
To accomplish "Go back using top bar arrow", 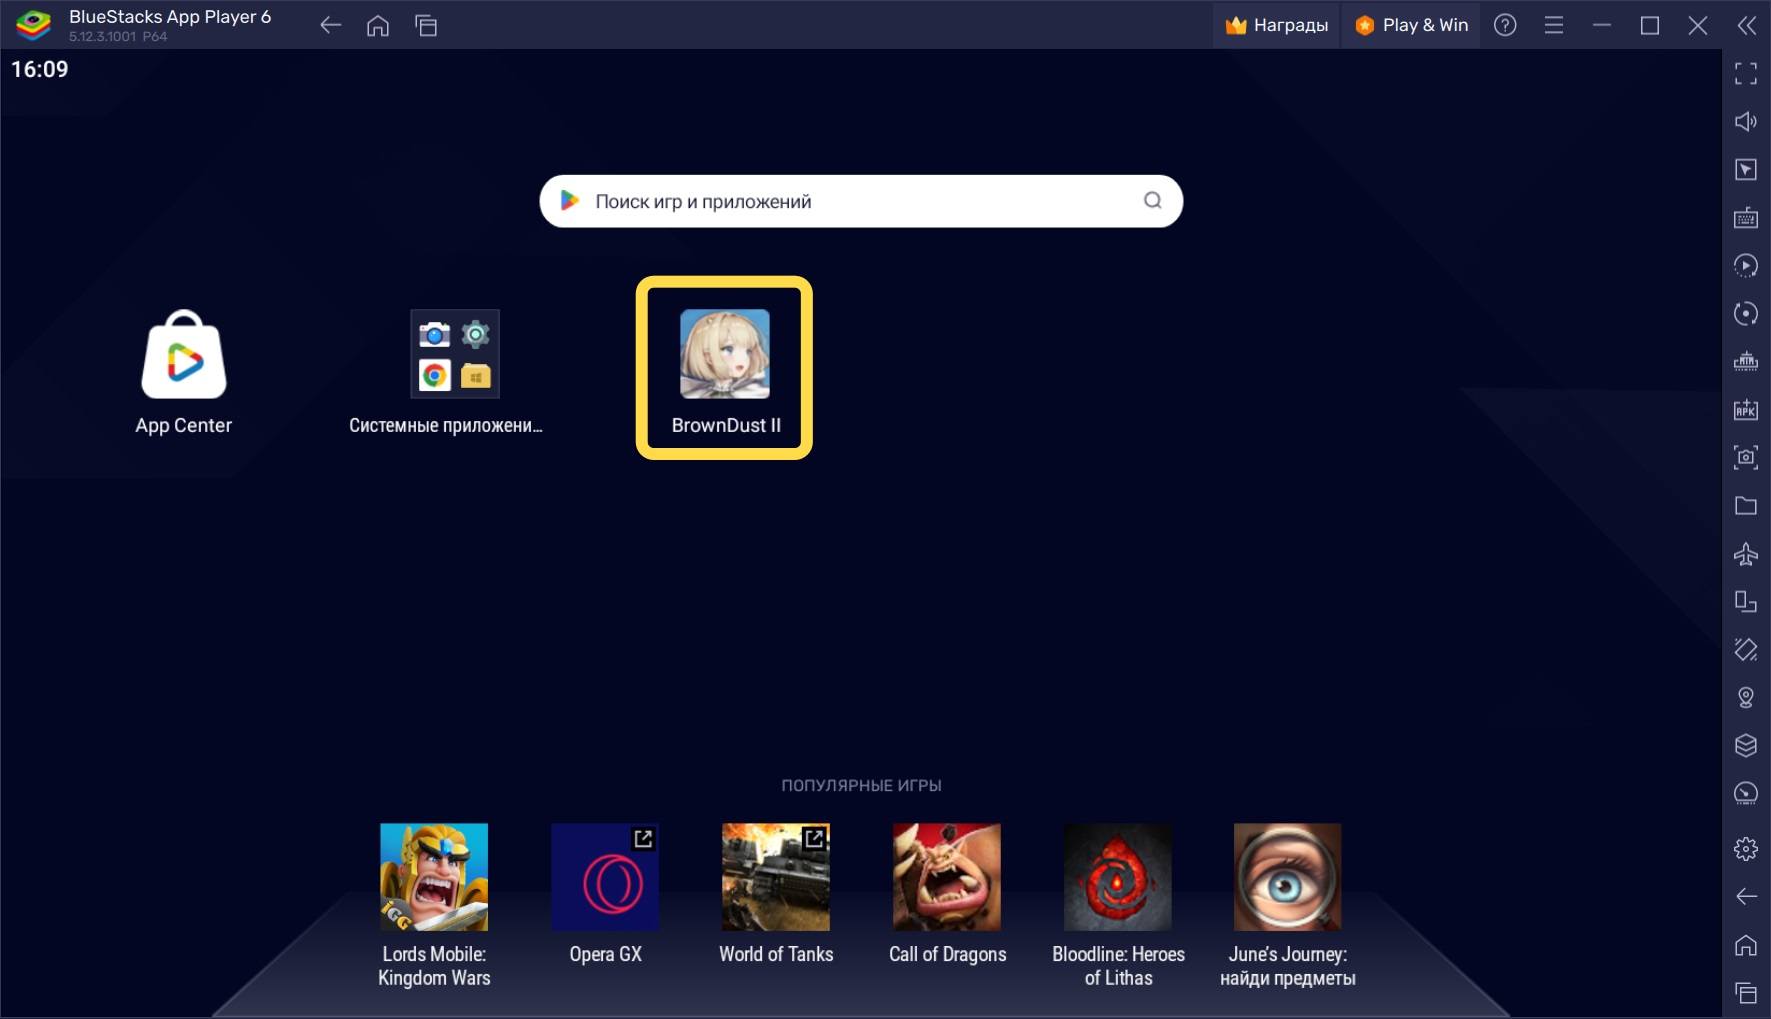I will [330, 25].
